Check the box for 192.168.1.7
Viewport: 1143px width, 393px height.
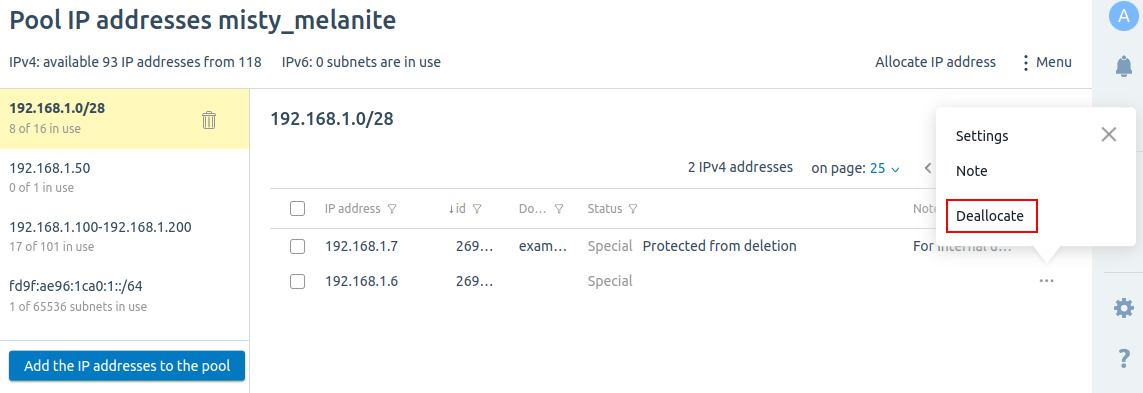(x=297, y=246)
